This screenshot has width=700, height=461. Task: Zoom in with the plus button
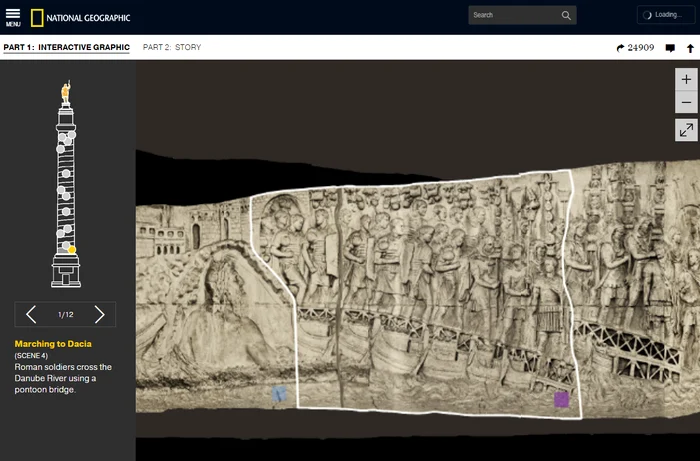point(686,79)
